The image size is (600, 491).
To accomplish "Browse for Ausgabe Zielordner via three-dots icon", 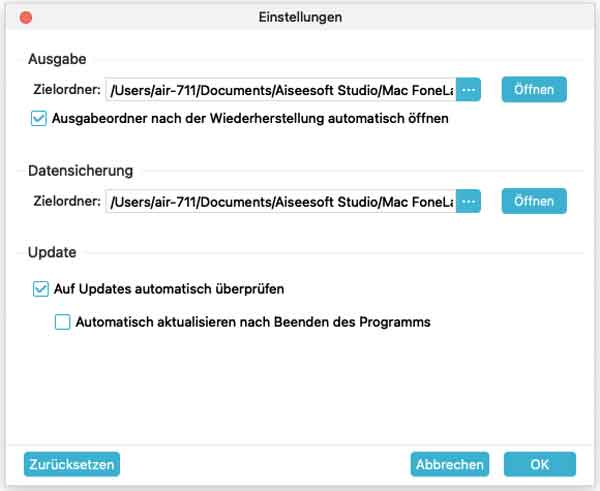I will tap(468, 90).
